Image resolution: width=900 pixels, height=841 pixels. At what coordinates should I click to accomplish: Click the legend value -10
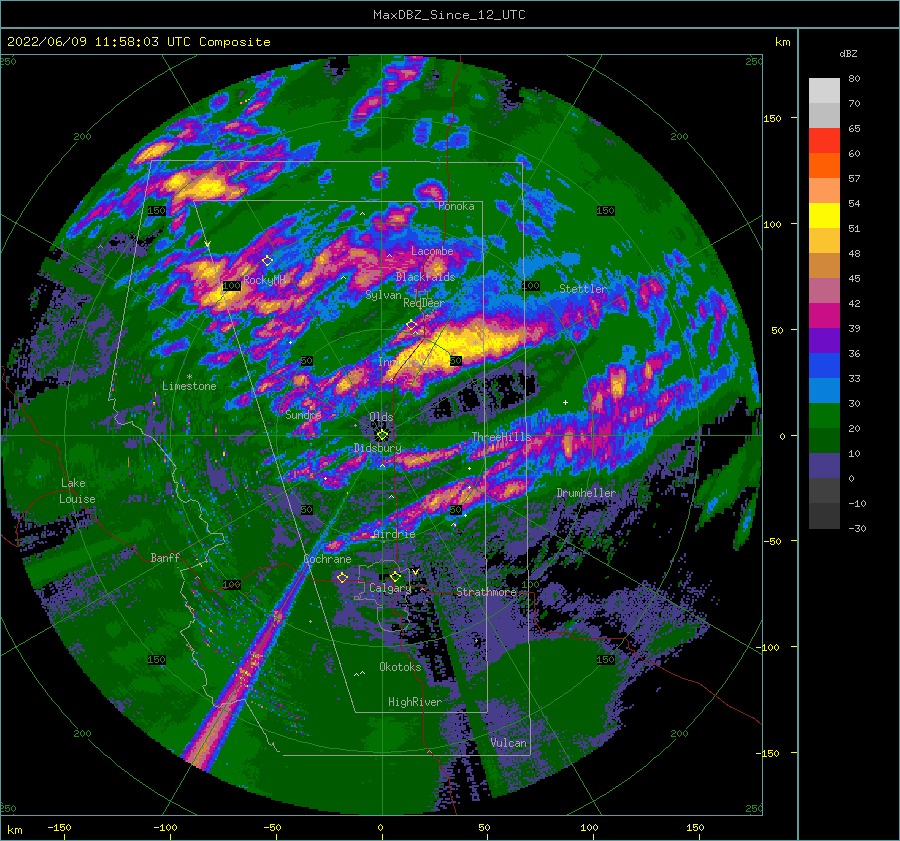click(x=857, y=503)
